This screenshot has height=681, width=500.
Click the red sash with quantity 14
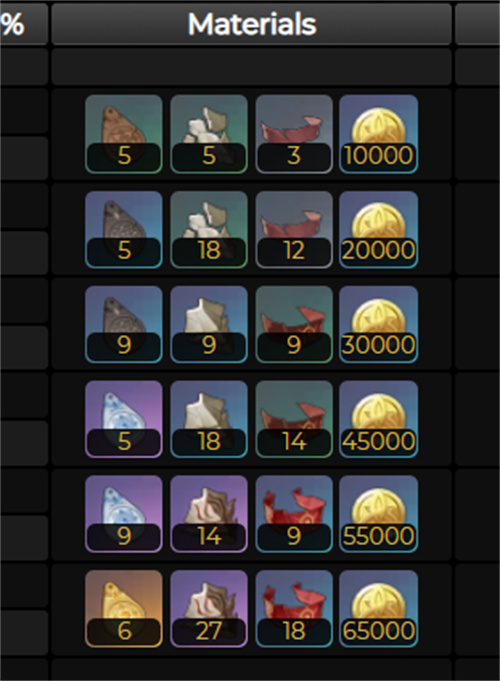(x=294, y=420)
